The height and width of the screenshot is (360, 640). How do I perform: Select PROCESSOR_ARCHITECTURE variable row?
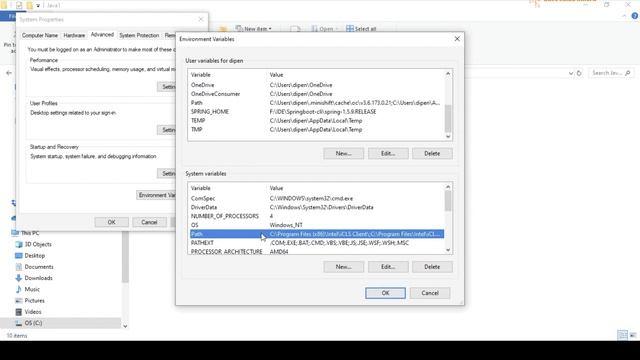click(316, 251)
